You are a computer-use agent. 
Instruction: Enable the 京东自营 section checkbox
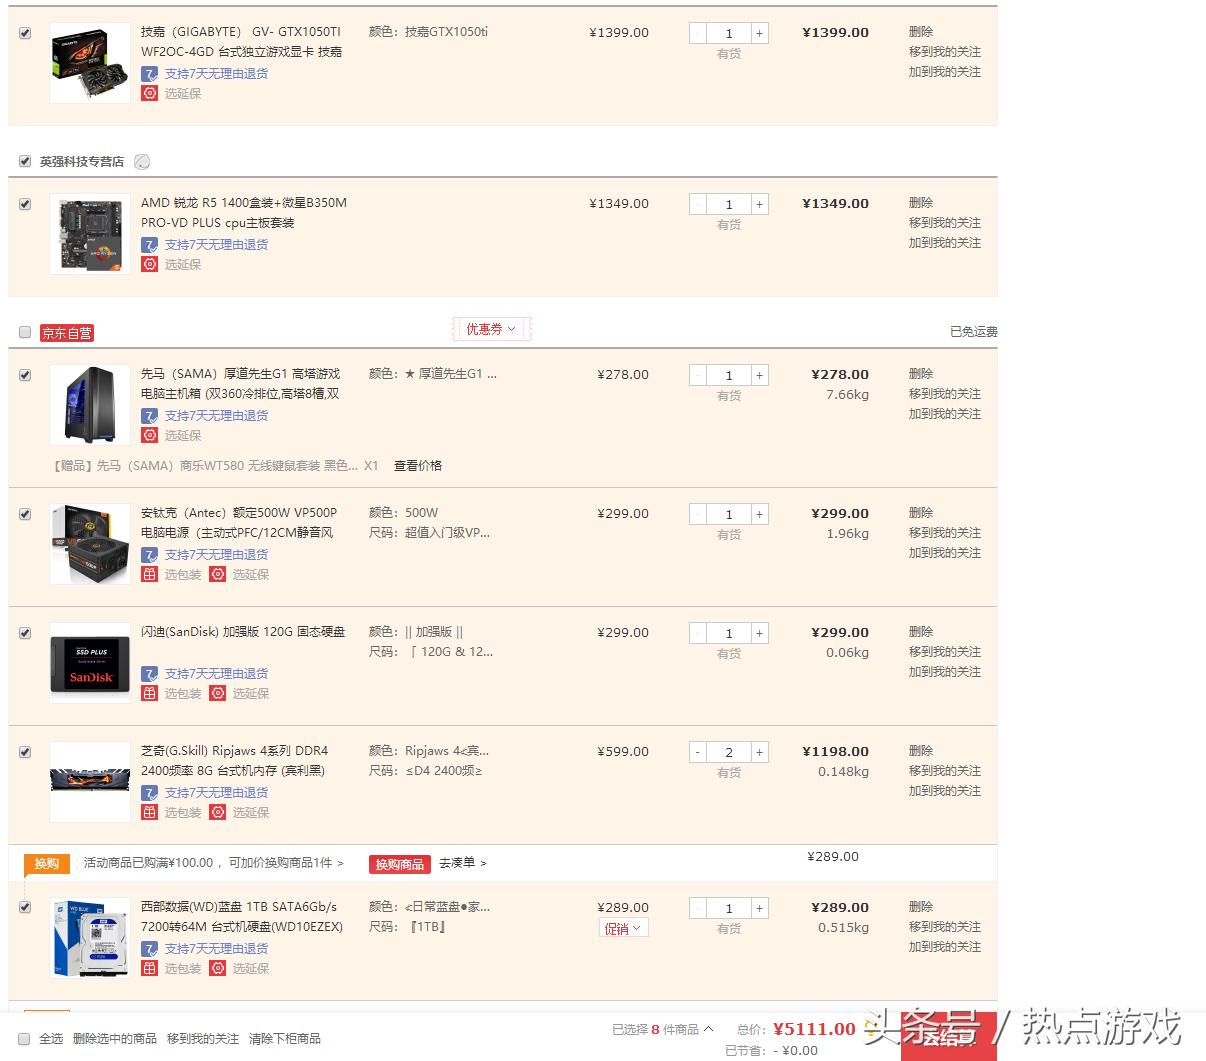tap(24, 332)
